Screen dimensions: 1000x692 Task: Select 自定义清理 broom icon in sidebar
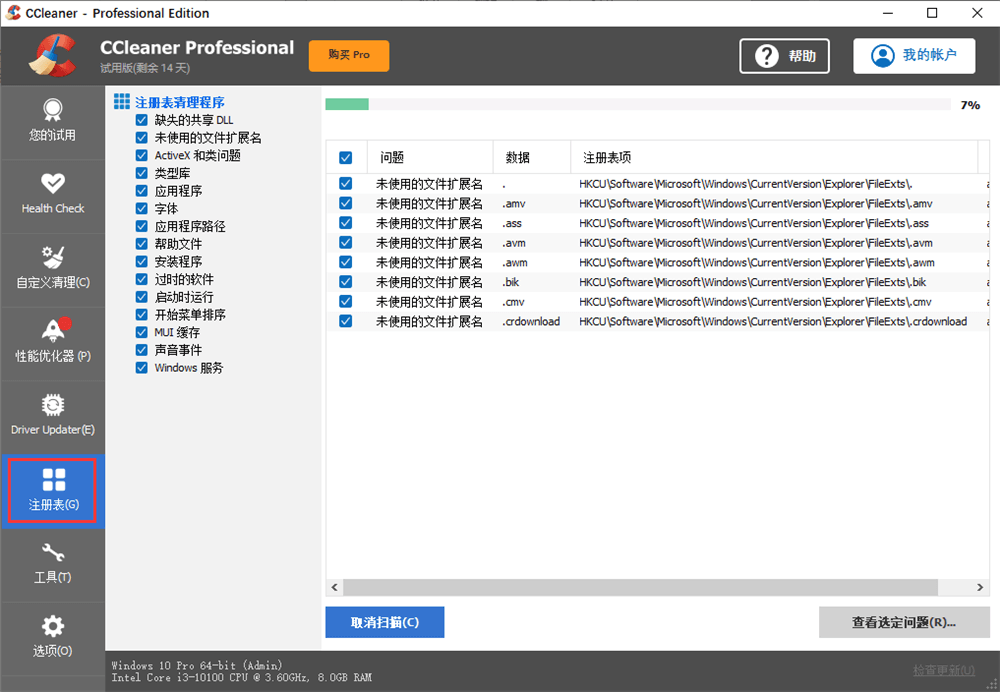[x=52, y=257]
